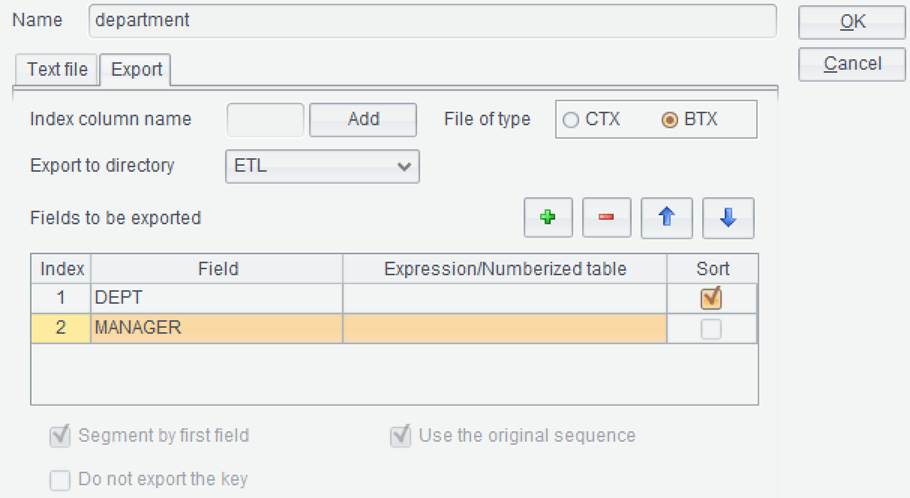Image resolution: width=910 pixels, height=498 pixels.
Task: Toggle the Segment by first field checkbox
Action: (60, 436)
